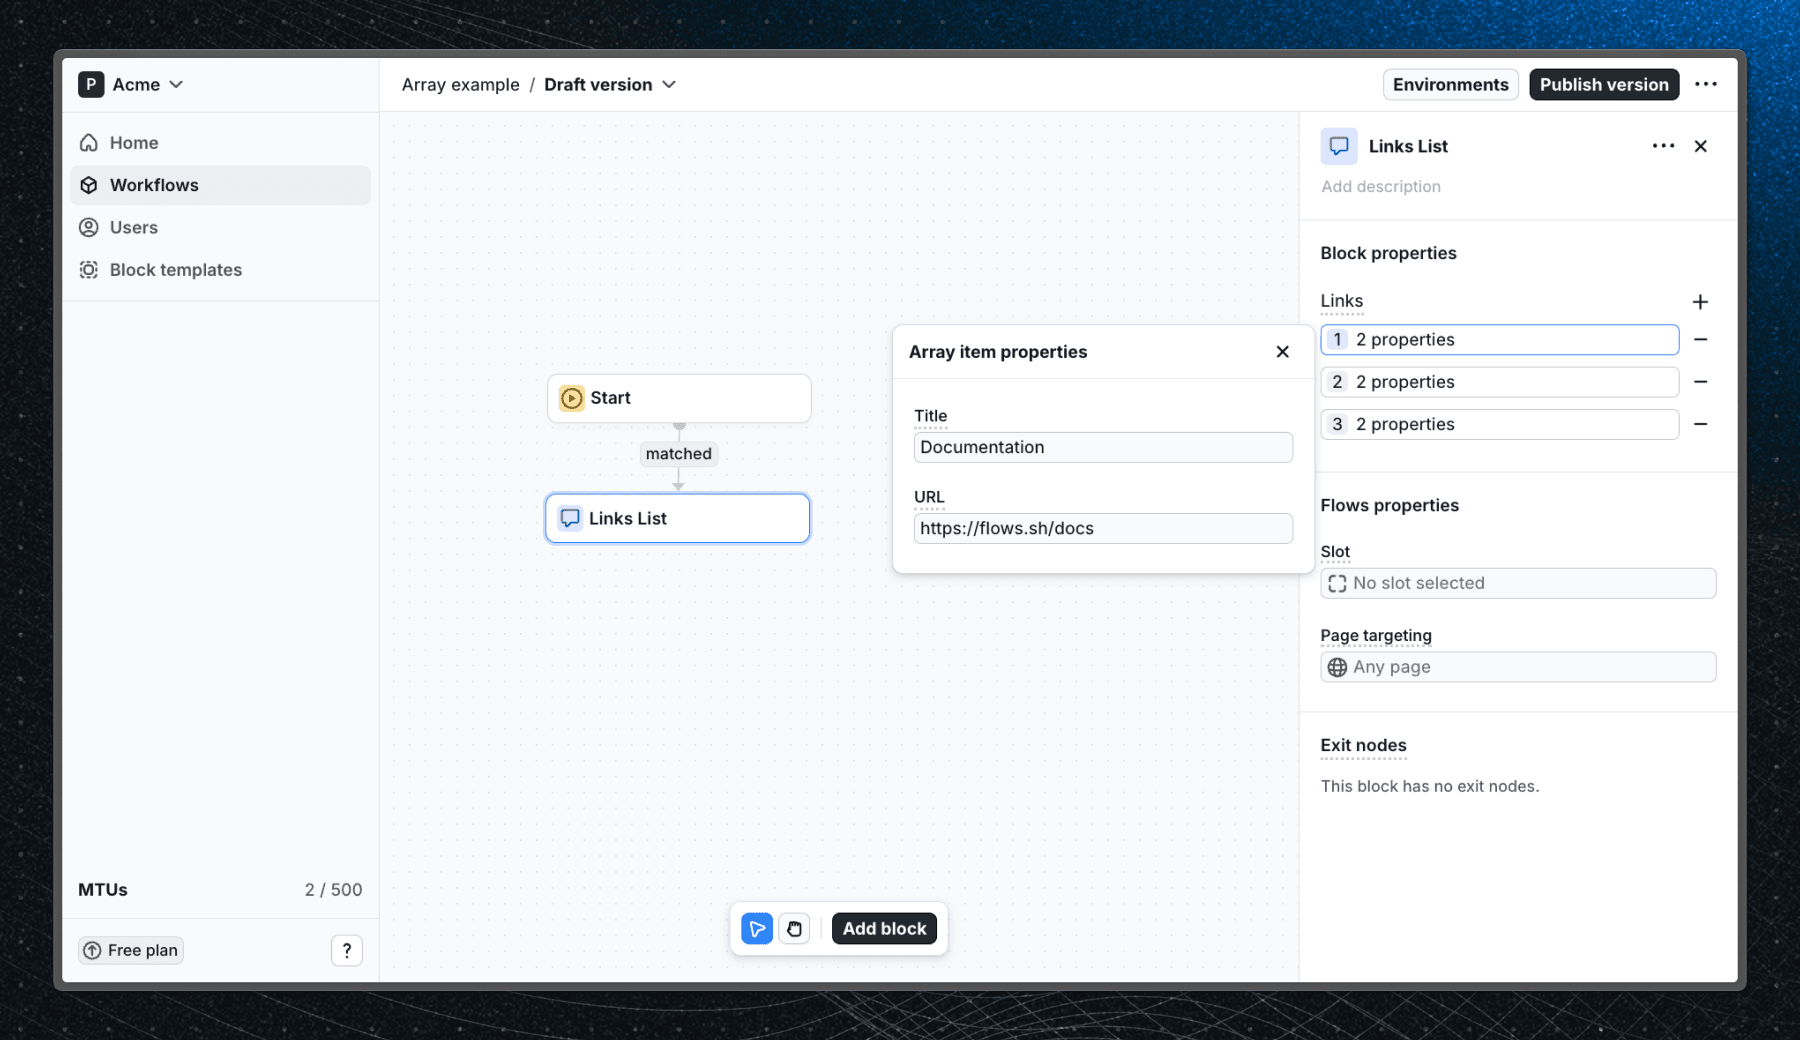Switch to the hand pan tool
The image size is (1800, 1040).
794,928
